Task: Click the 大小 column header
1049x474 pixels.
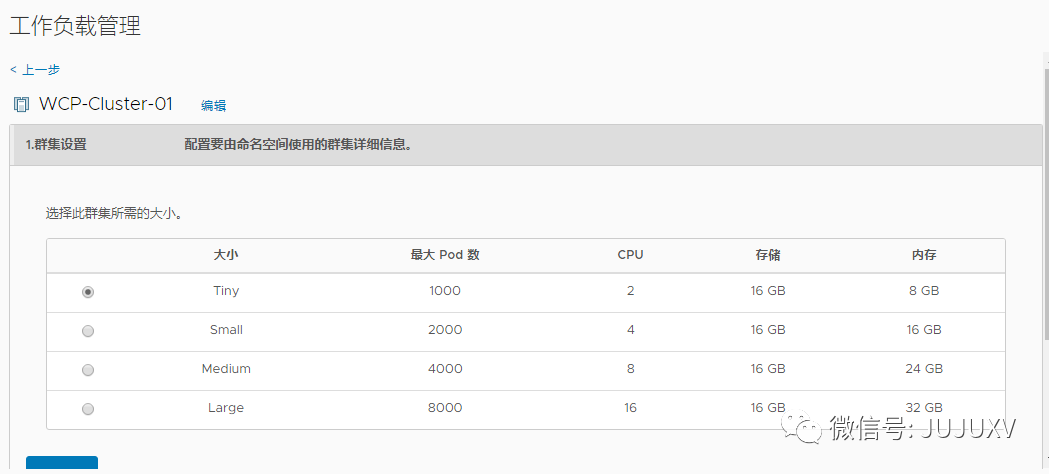Action: tap(226, 255)
